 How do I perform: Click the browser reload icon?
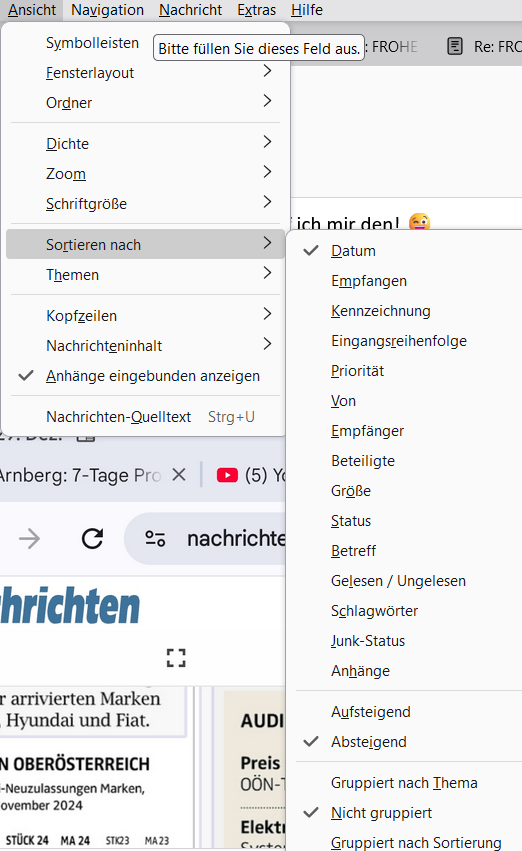(92, 538)
